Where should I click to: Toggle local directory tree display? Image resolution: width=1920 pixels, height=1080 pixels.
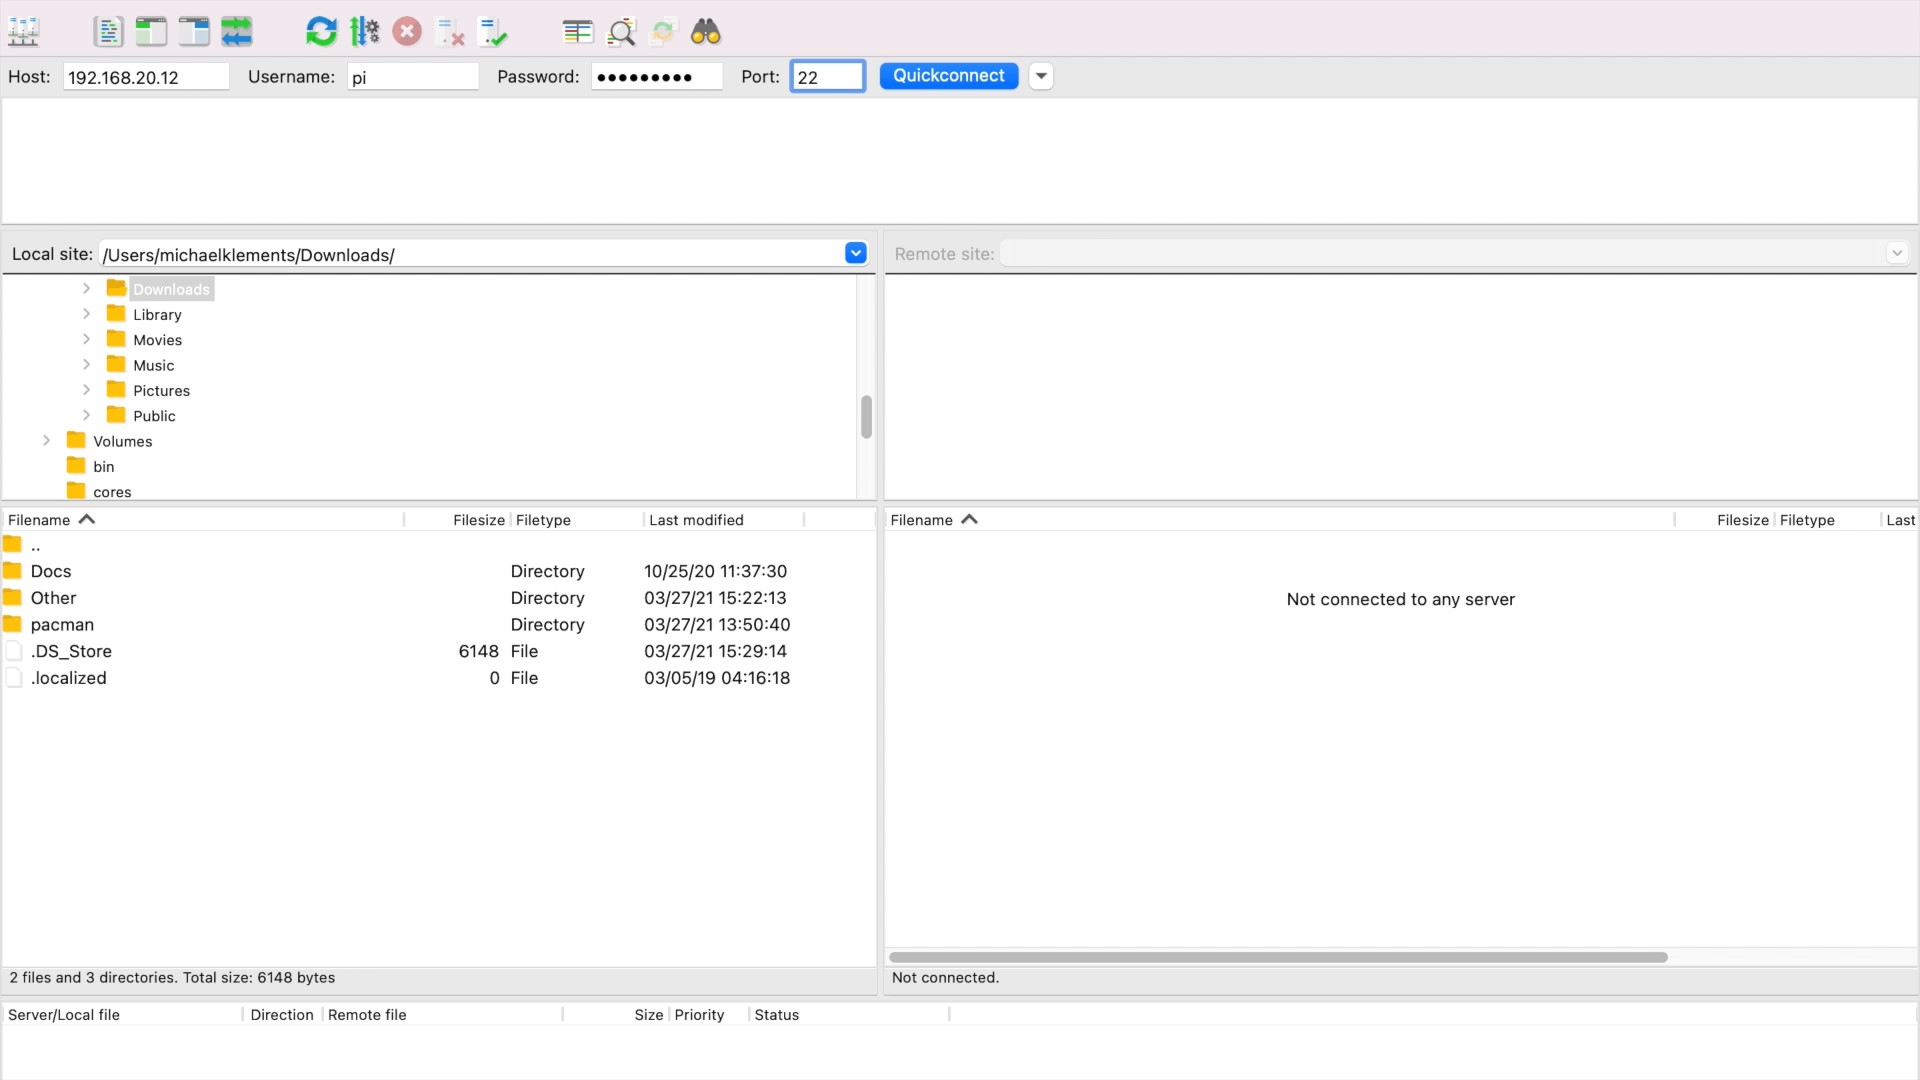[151, 32]
